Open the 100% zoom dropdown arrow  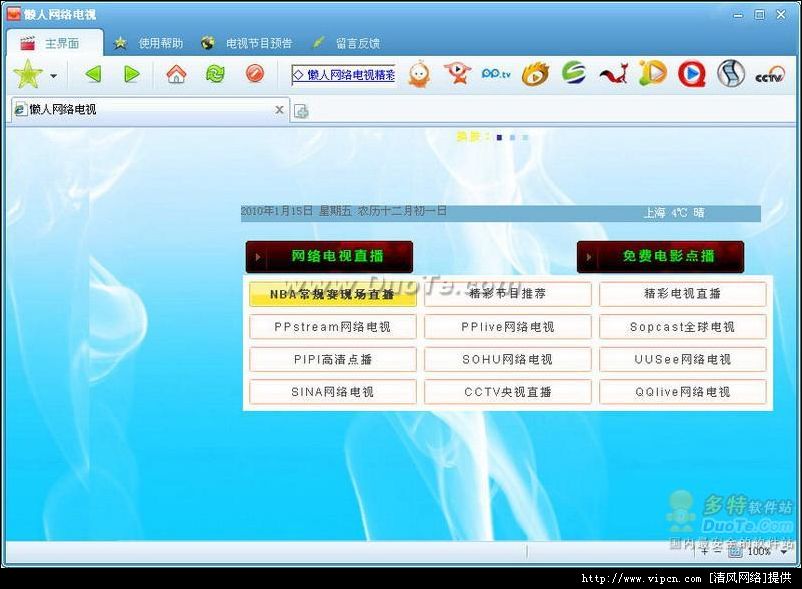point(784,552)
